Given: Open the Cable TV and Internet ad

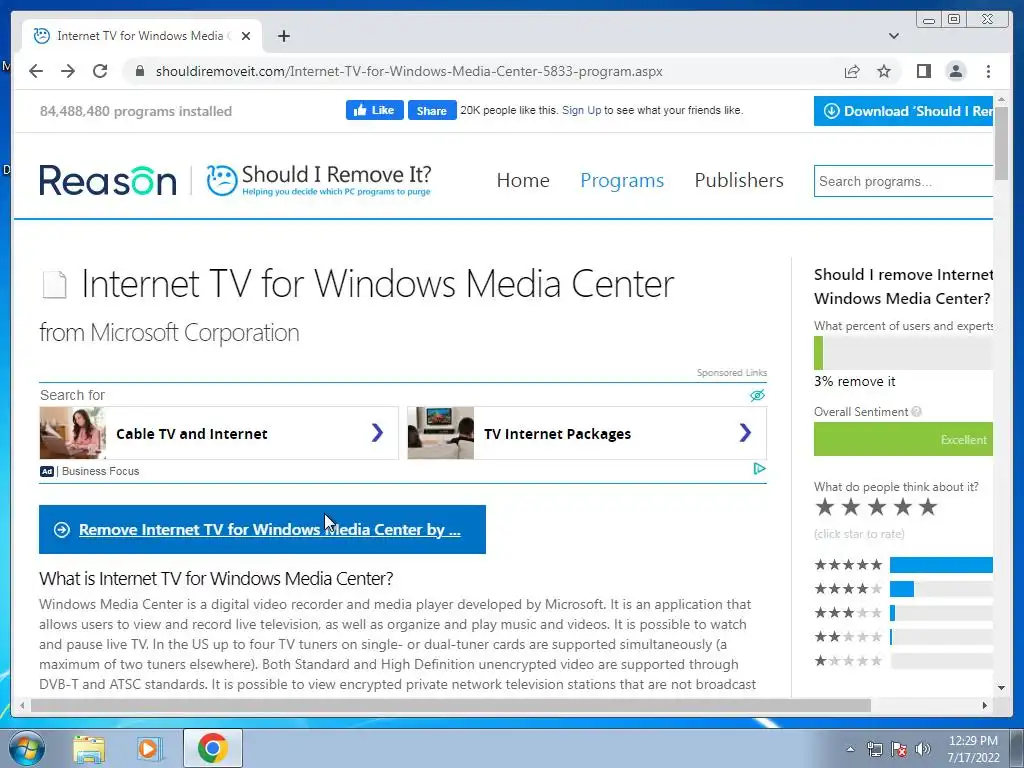Looking at the screenshot, I should pyautogui.click(x=219, y=433).
